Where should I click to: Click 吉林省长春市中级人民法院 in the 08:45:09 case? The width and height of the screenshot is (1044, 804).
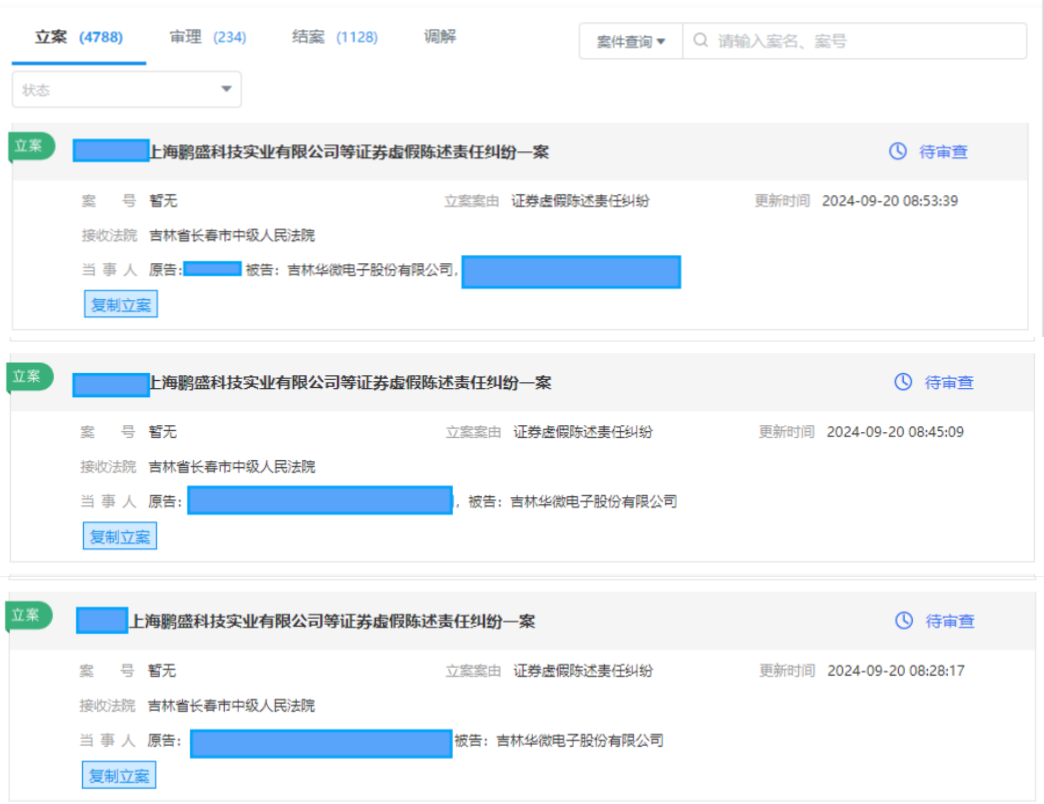click(232, 467)
